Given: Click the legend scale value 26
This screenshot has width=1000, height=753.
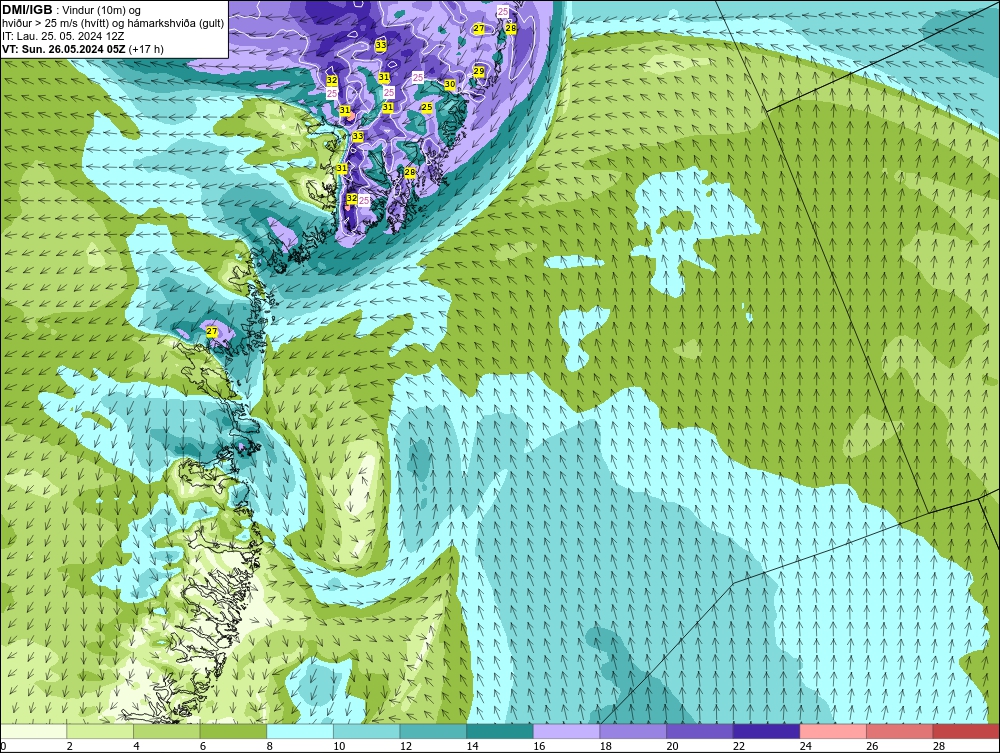Looking at the screenshot, I should pyautogui.click(x=872, y=746).
